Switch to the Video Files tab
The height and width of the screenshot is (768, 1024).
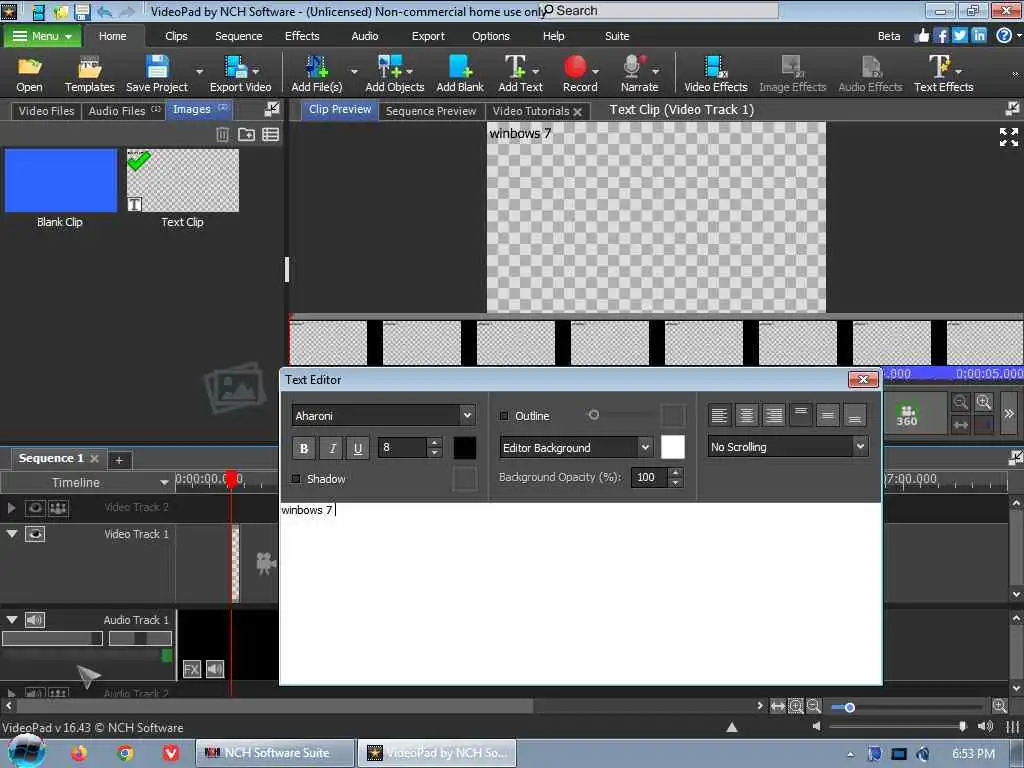(46, 111)
